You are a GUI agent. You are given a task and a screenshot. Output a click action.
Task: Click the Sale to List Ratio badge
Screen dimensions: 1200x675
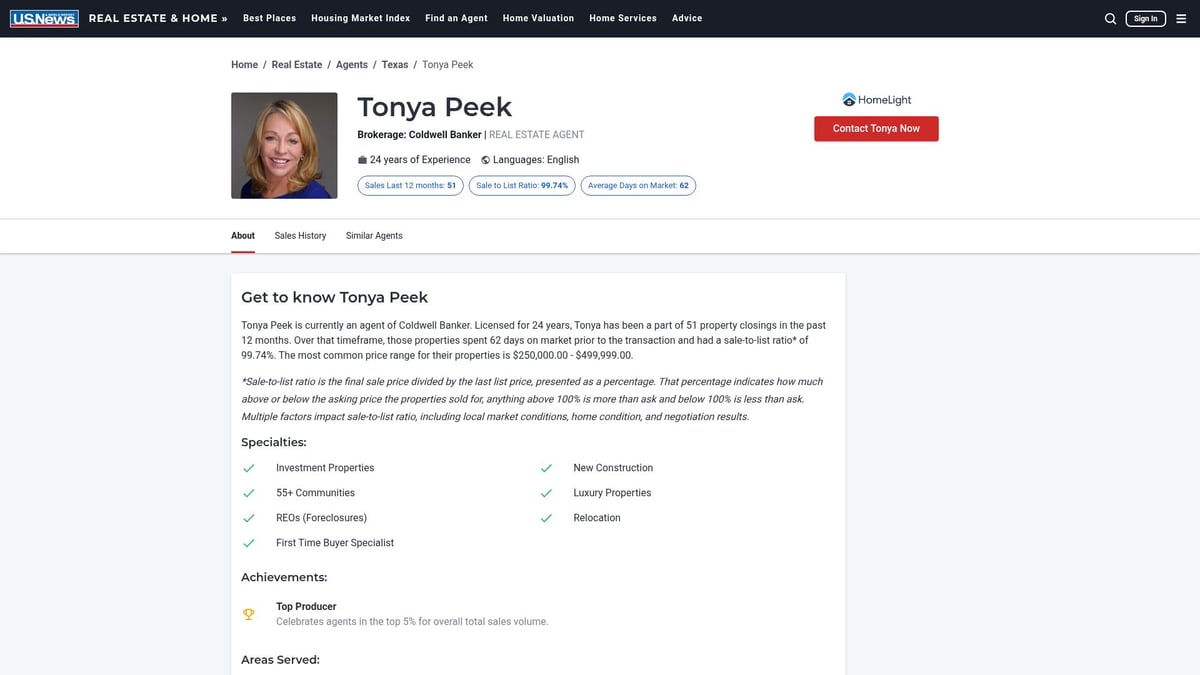coord(521,185)
